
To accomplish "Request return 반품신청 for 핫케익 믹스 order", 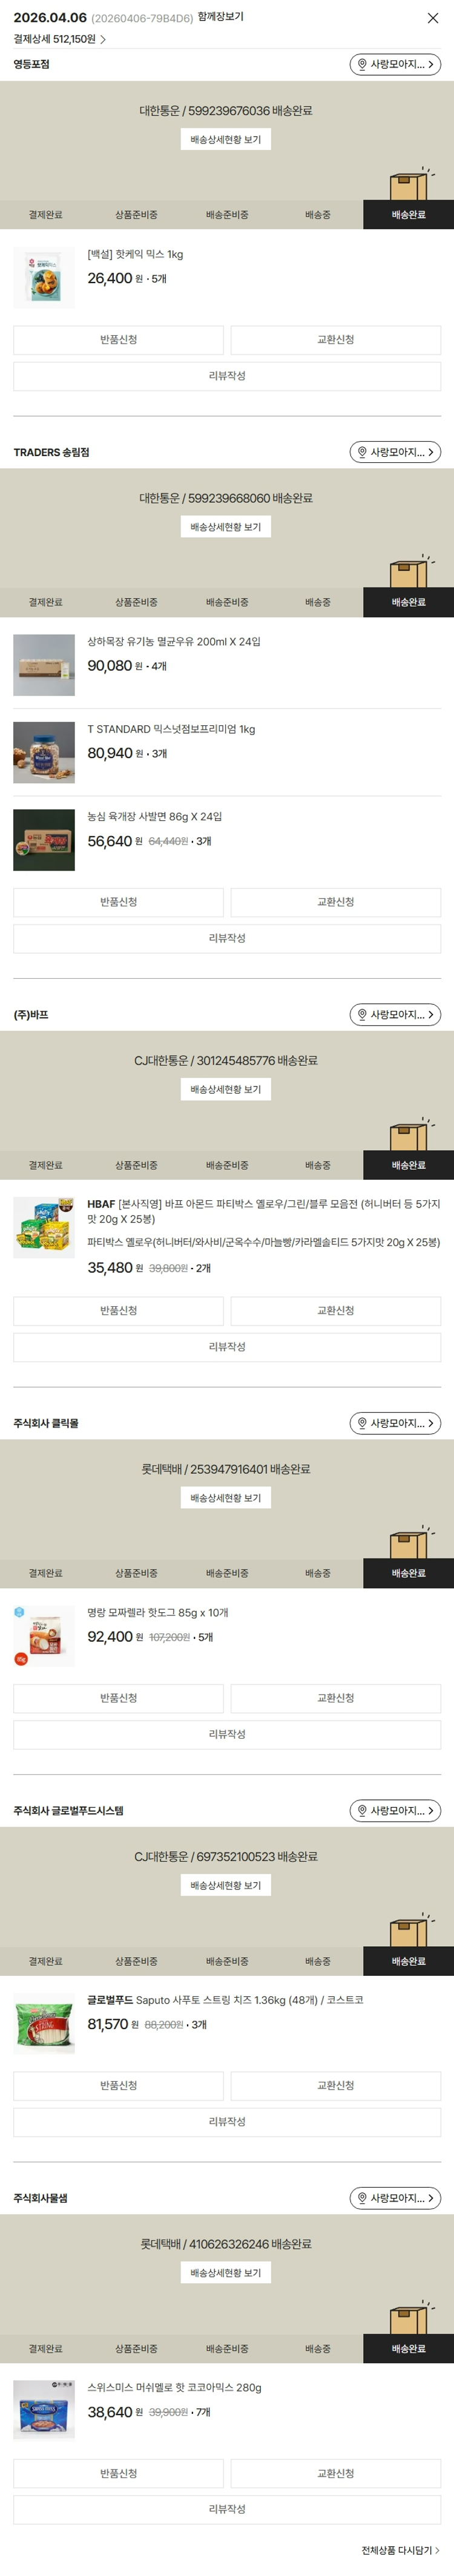I will pyautogui.click(x=118, y=340).
